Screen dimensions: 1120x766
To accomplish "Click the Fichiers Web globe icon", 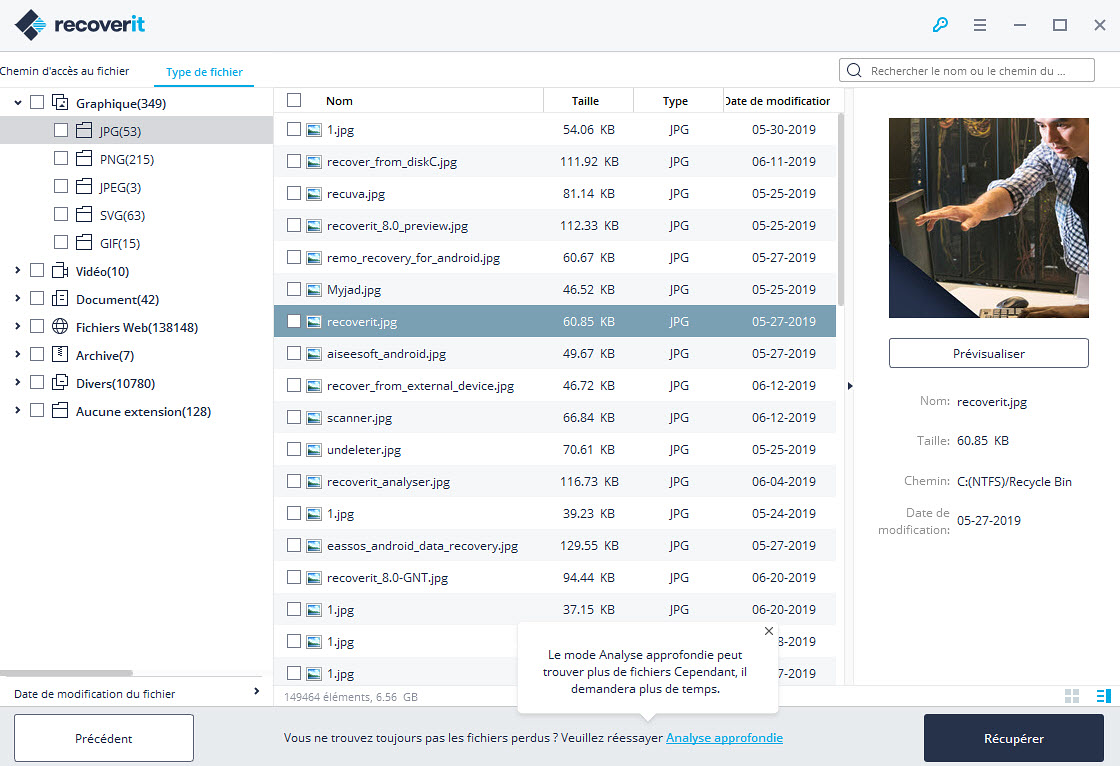I will click(x=60, y=327).
